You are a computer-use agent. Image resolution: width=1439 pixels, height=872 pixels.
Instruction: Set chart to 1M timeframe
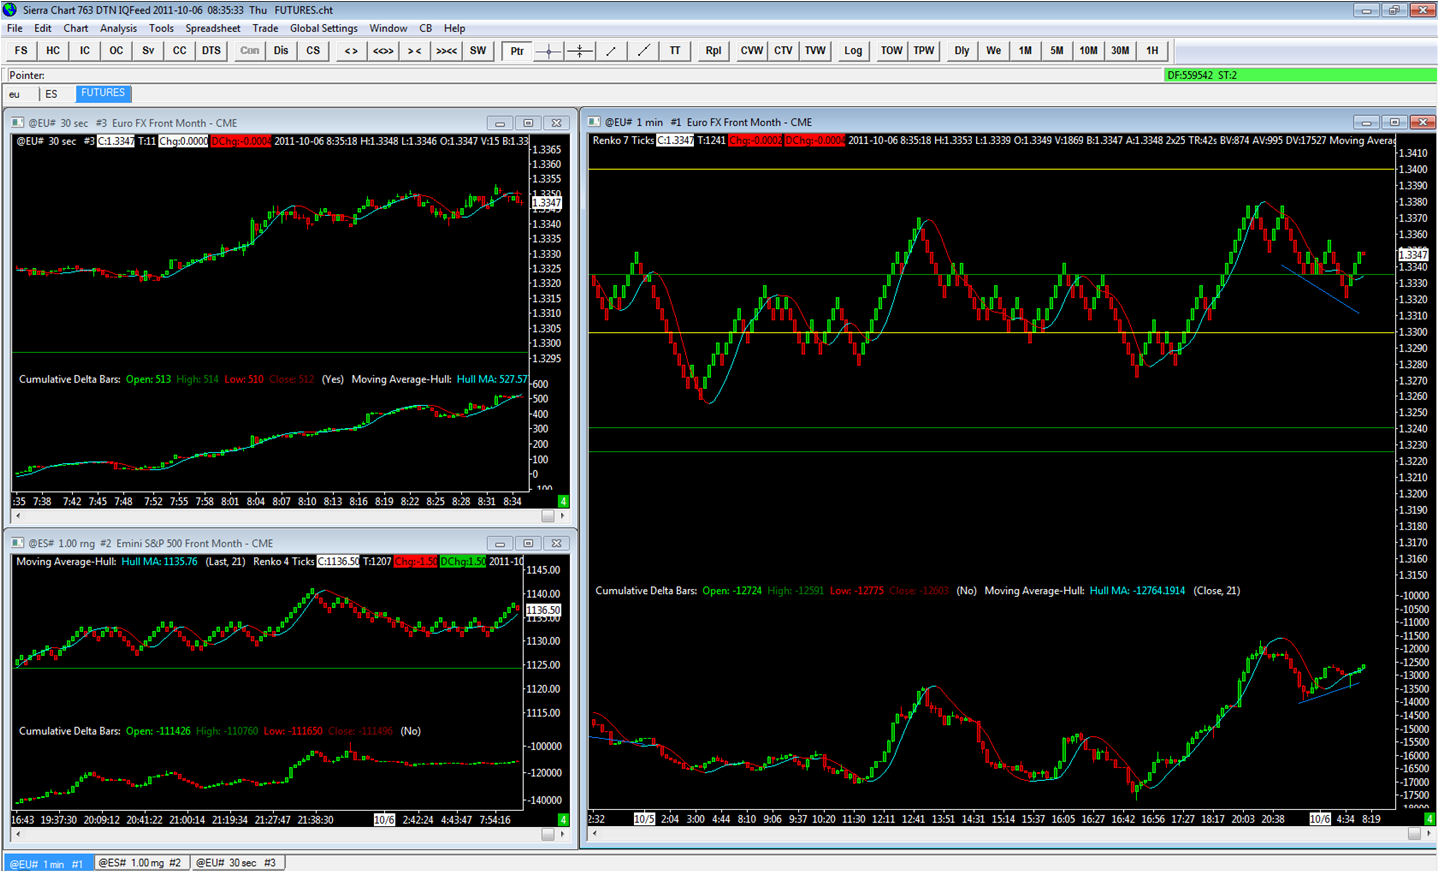tap(1025, 51)
